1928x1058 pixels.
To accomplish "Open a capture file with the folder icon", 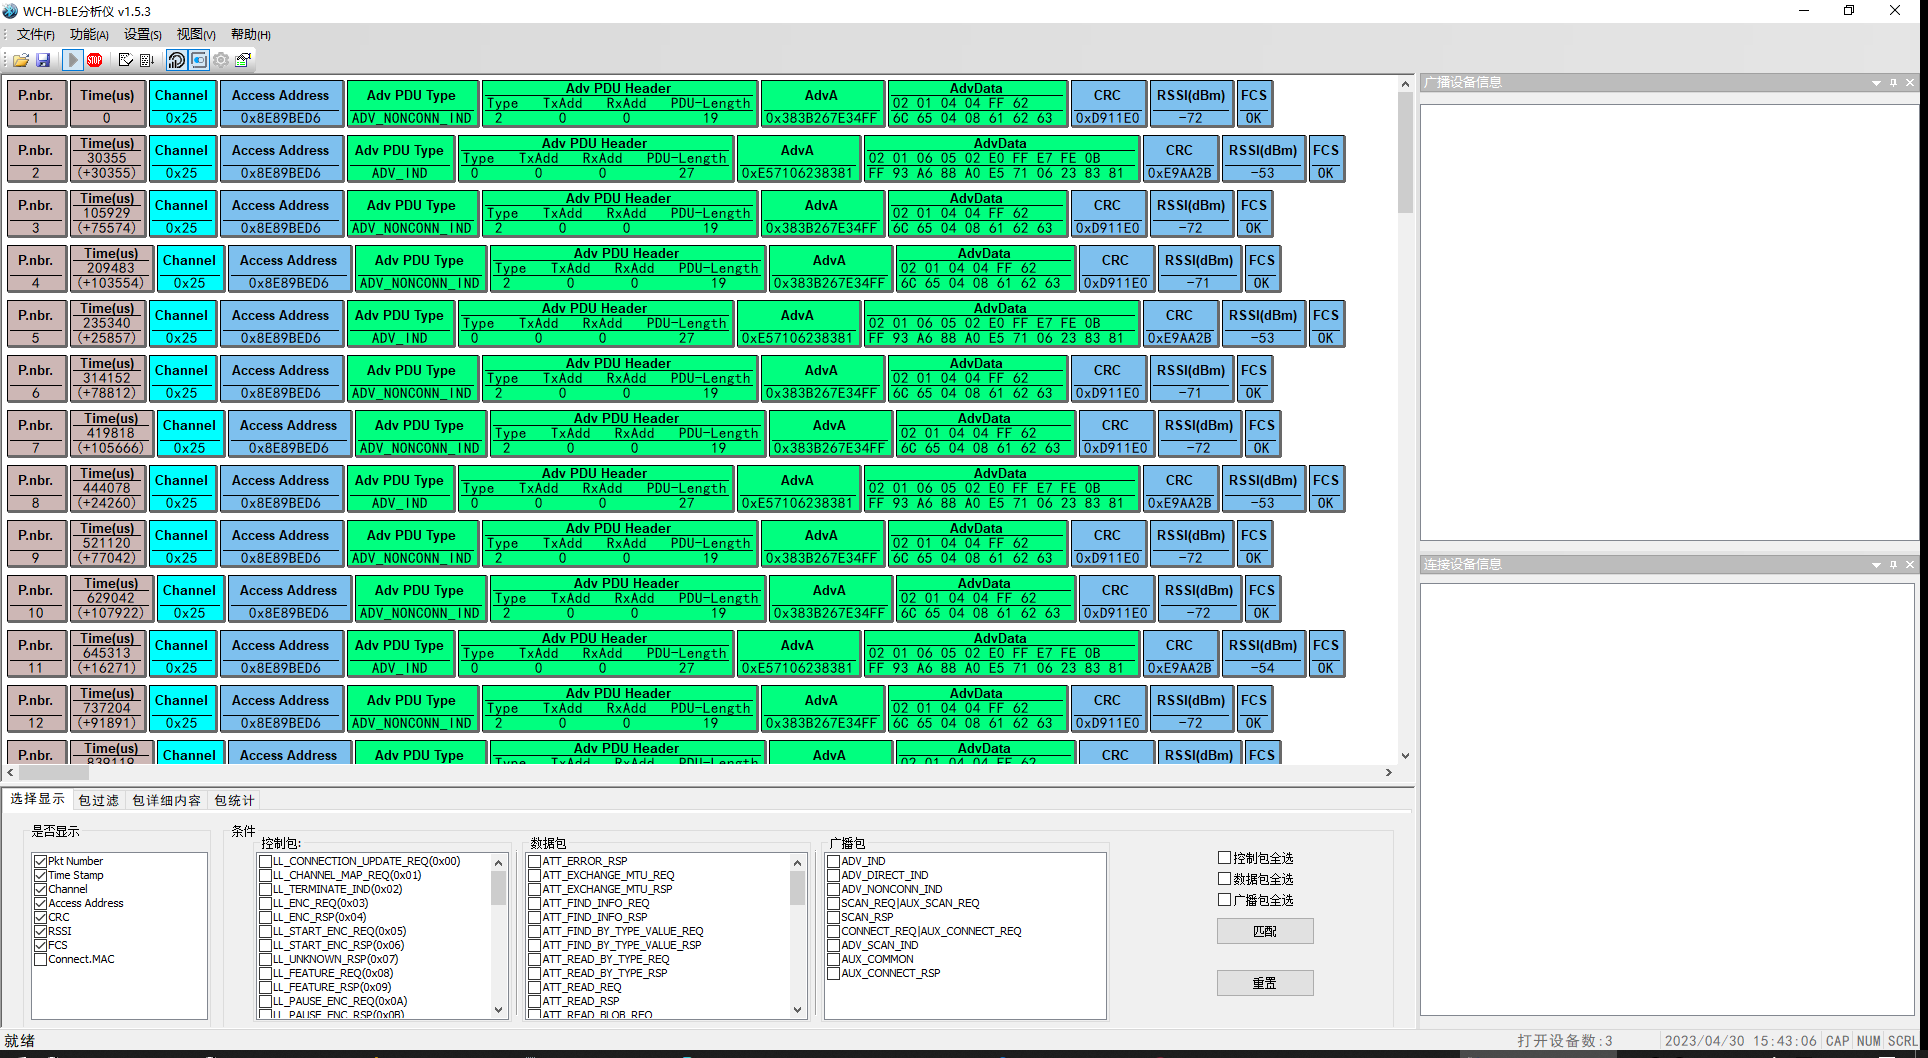I will (21, 60).
